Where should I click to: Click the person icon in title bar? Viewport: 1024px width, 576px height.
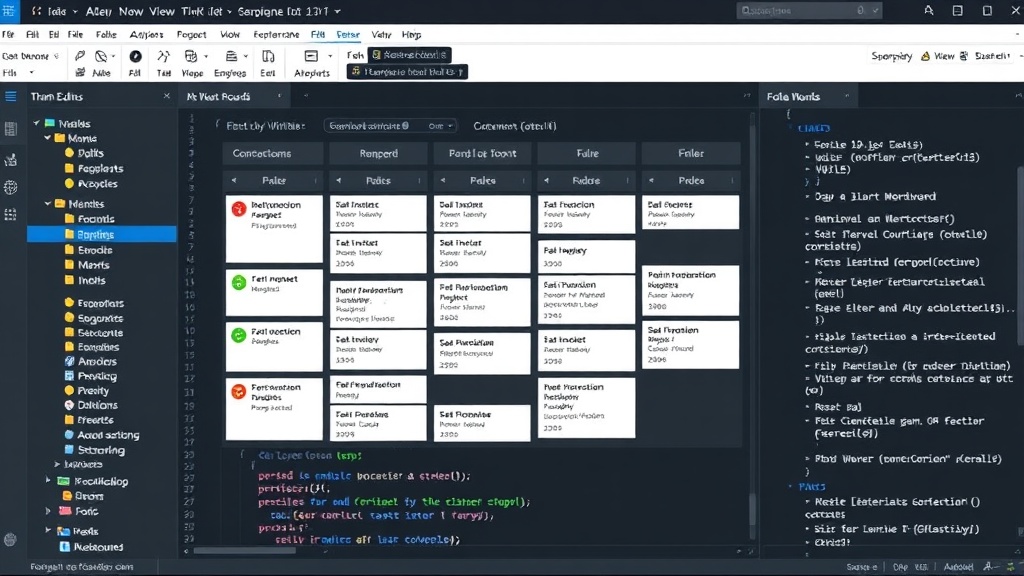929,10
